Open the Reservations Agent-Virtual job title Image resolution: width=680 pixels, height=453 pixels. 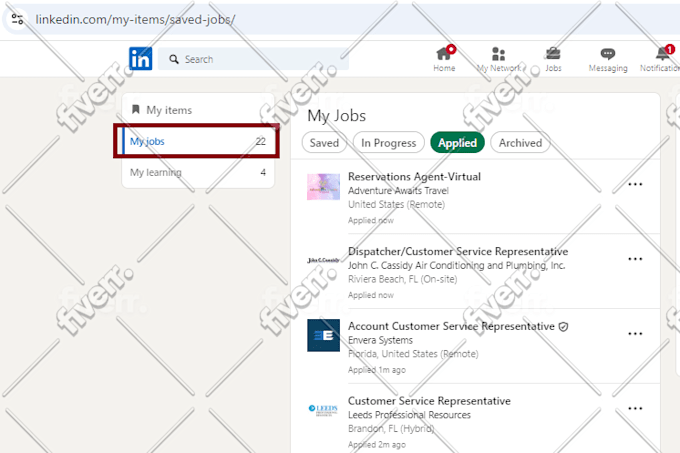click(x=414, y=177)
